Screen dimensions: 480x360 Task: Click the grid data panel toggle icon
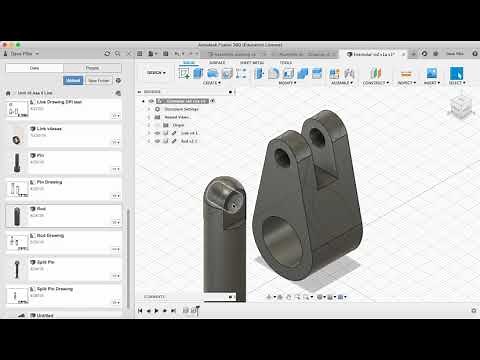(x=140, y=53)
